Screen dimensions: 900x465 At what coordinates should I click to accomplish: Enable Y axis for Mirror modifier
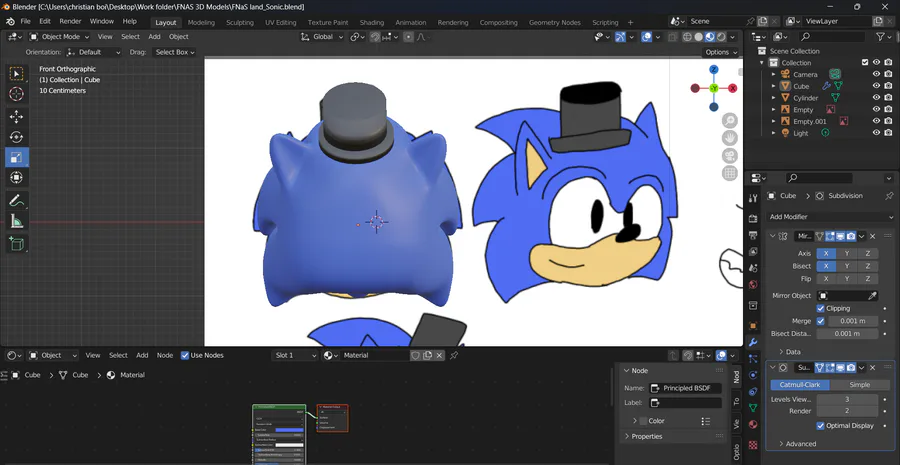(847, 253)
